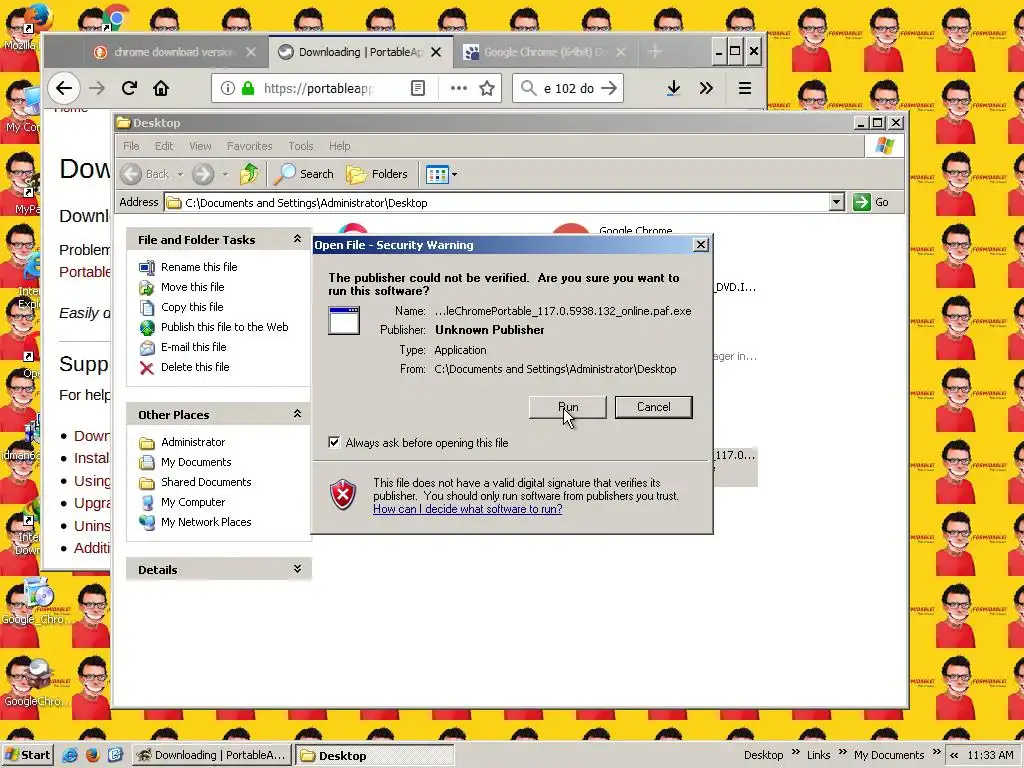Click the Up folder icon in Explorer

point(249,174)
